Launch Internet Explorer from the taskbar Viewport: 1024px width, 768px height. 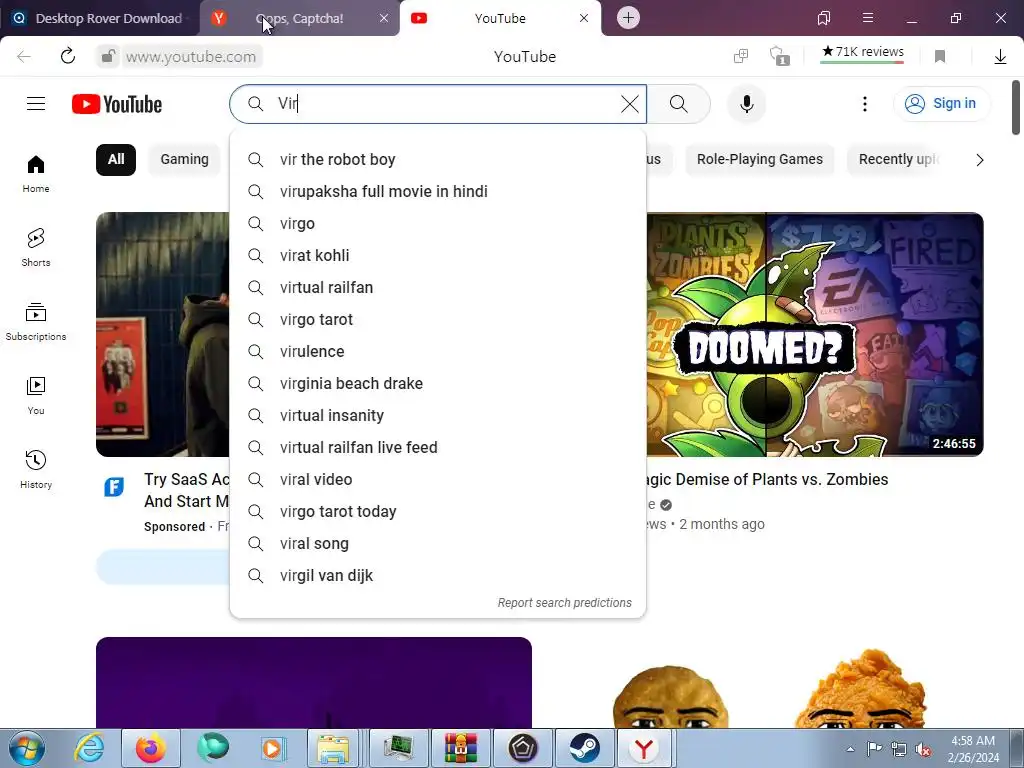(89, 748)
